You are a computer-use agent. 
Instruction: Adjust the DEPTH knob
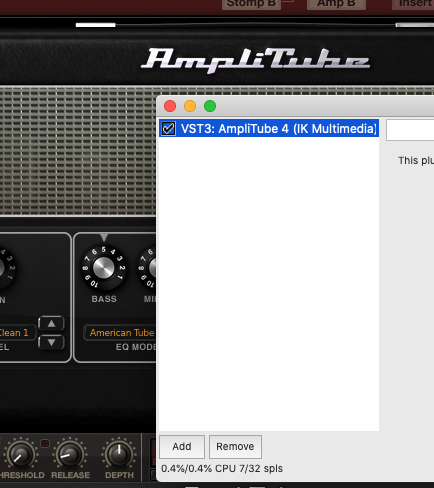119,455
